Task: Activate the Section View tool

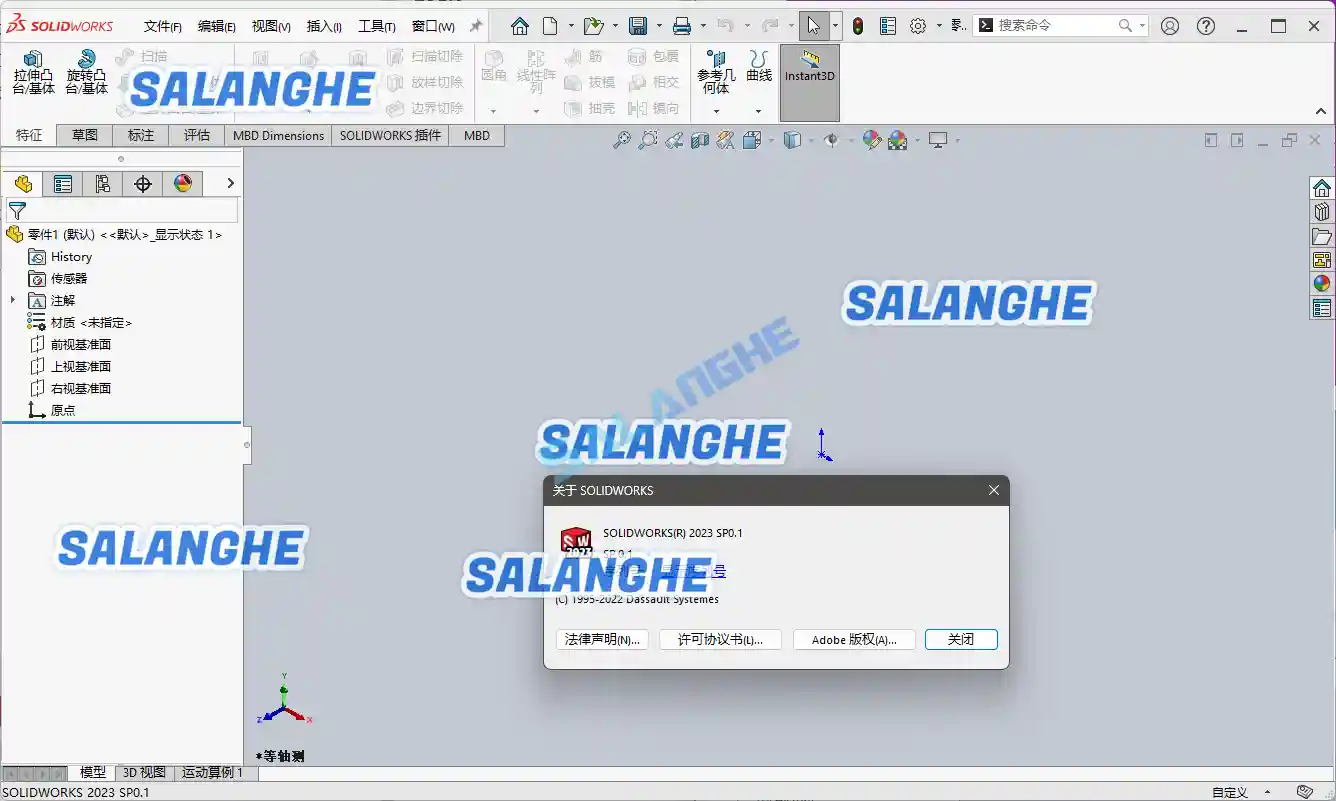Action: [698, 140]
